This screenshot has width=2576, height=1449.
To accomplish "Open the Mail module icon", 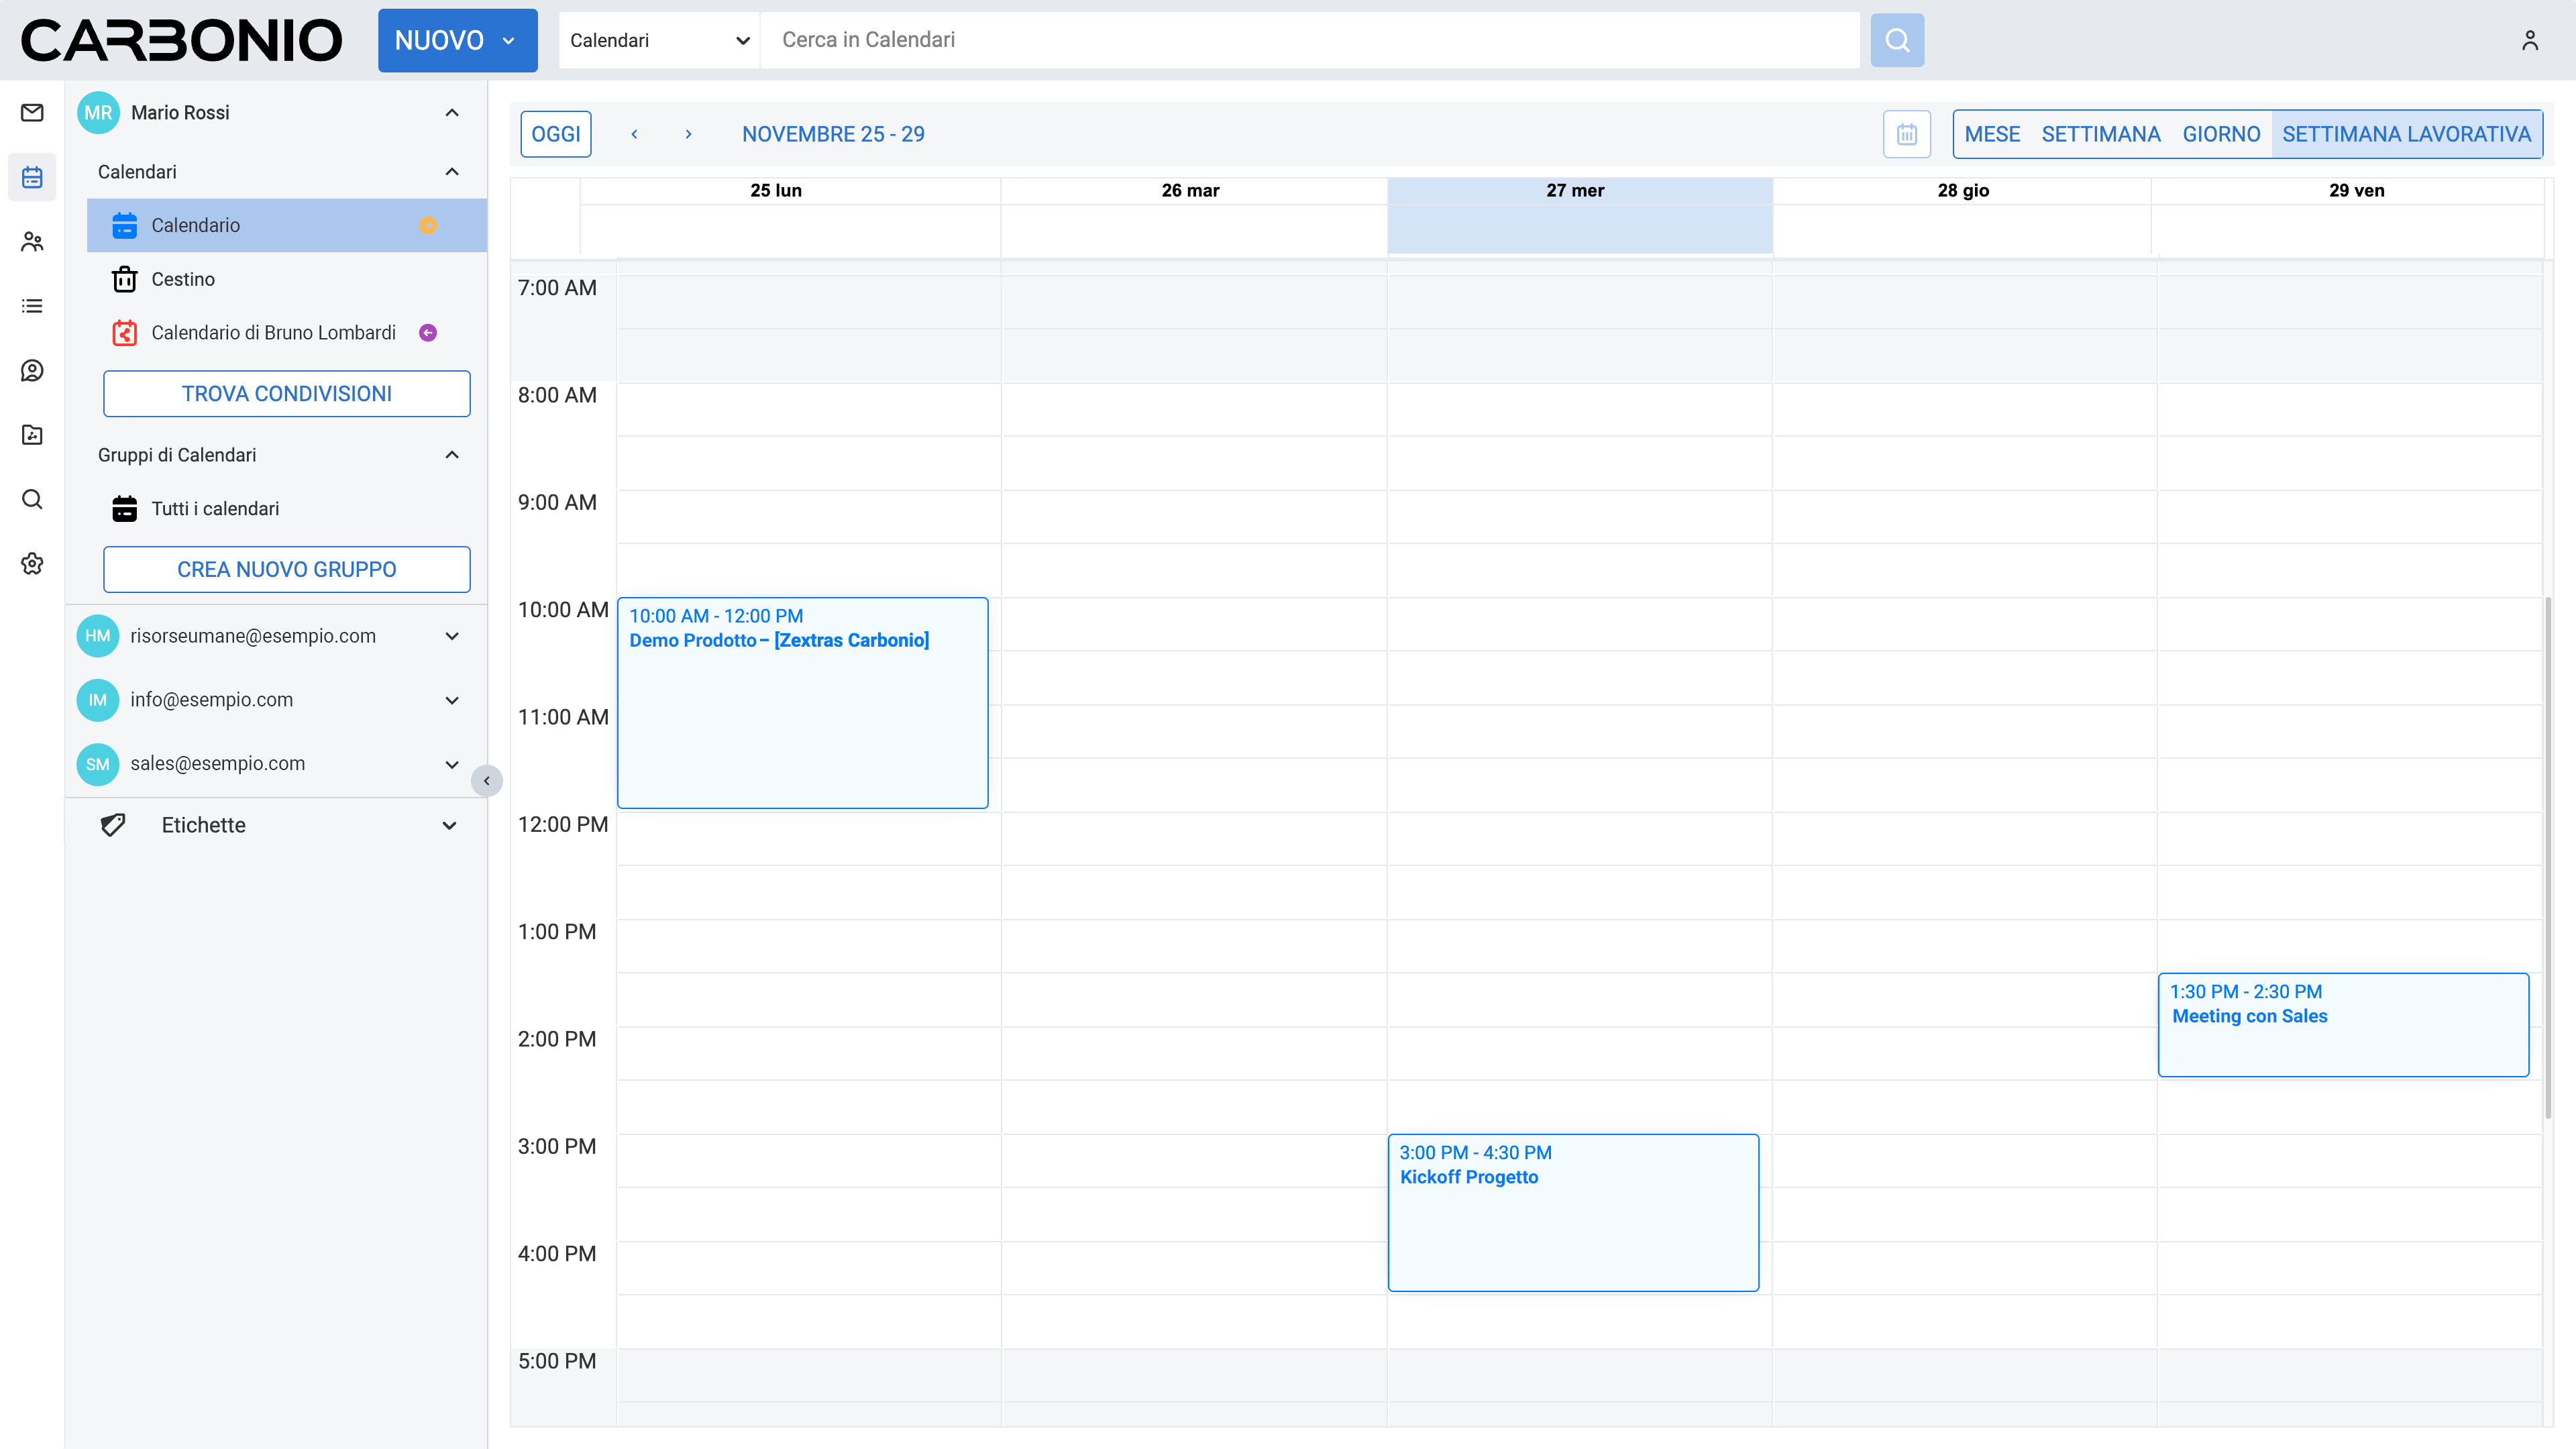I will click(x=32, y=113).
